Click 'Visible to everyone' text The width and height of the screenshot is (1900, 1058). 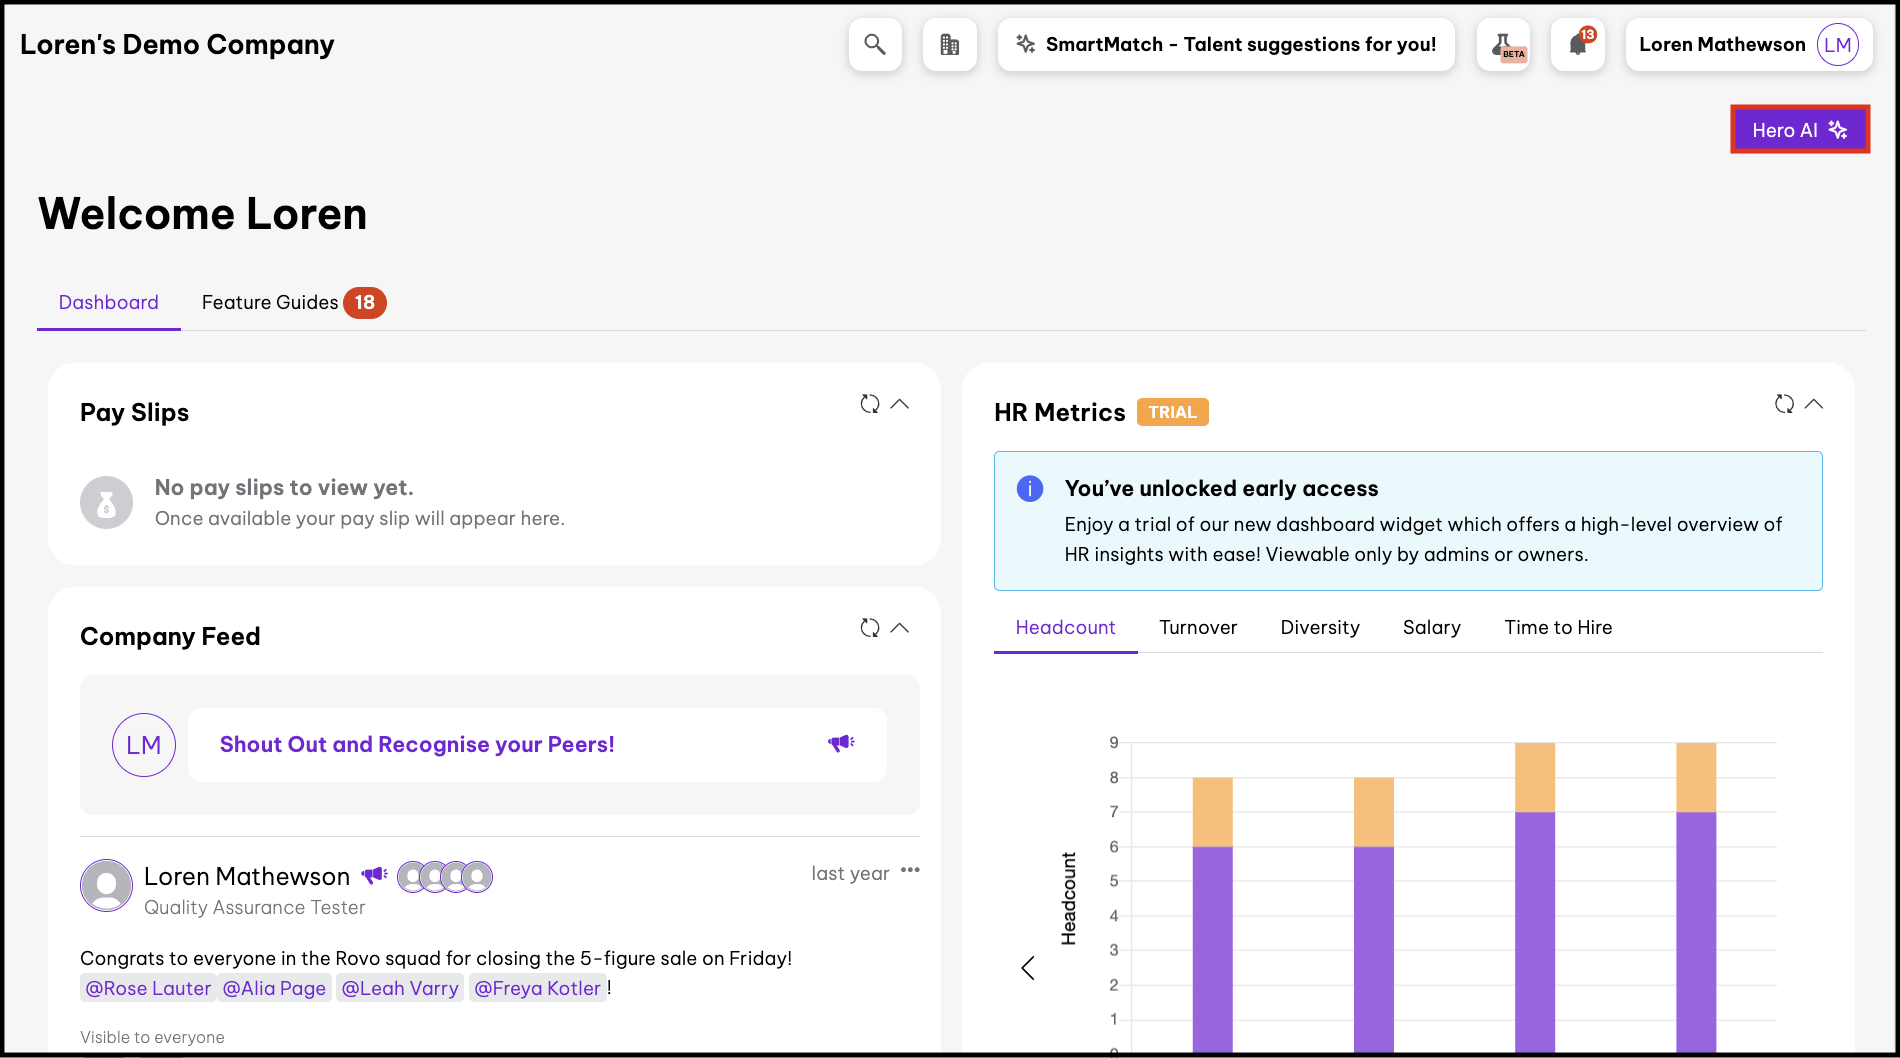[152, 1037]
